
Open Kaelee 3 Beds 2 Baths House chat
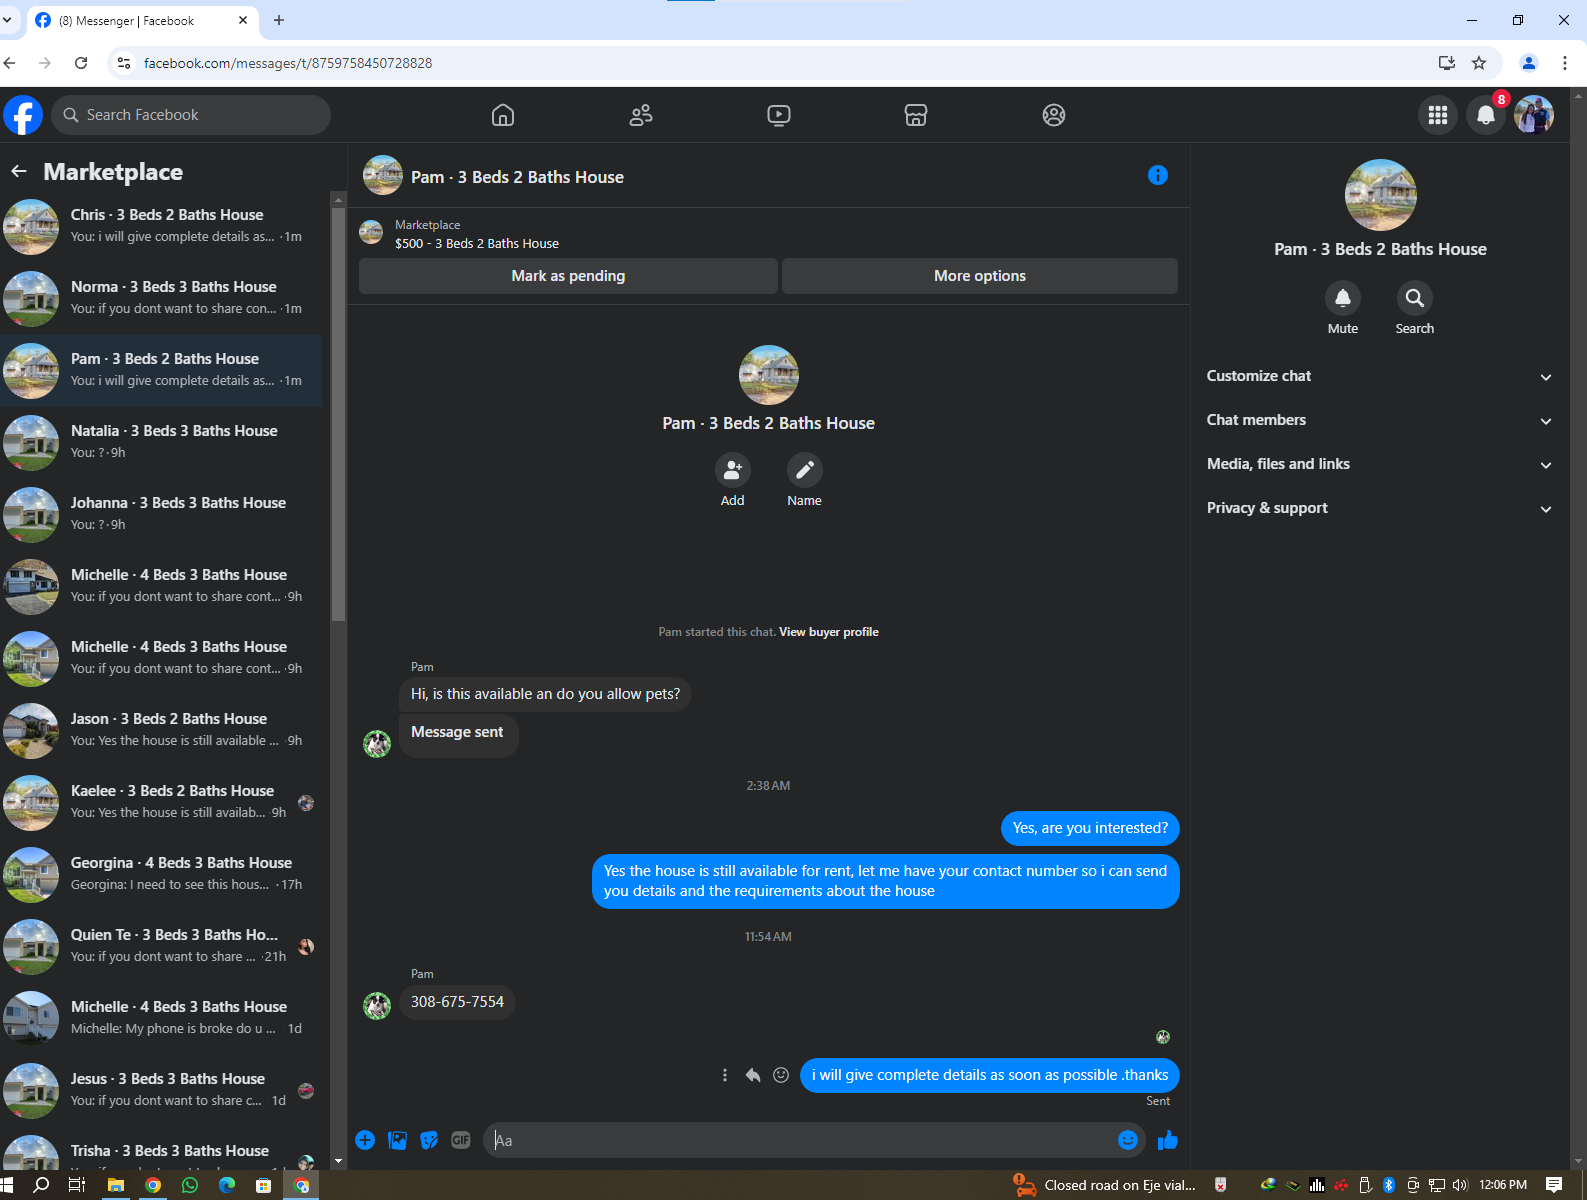162,803
